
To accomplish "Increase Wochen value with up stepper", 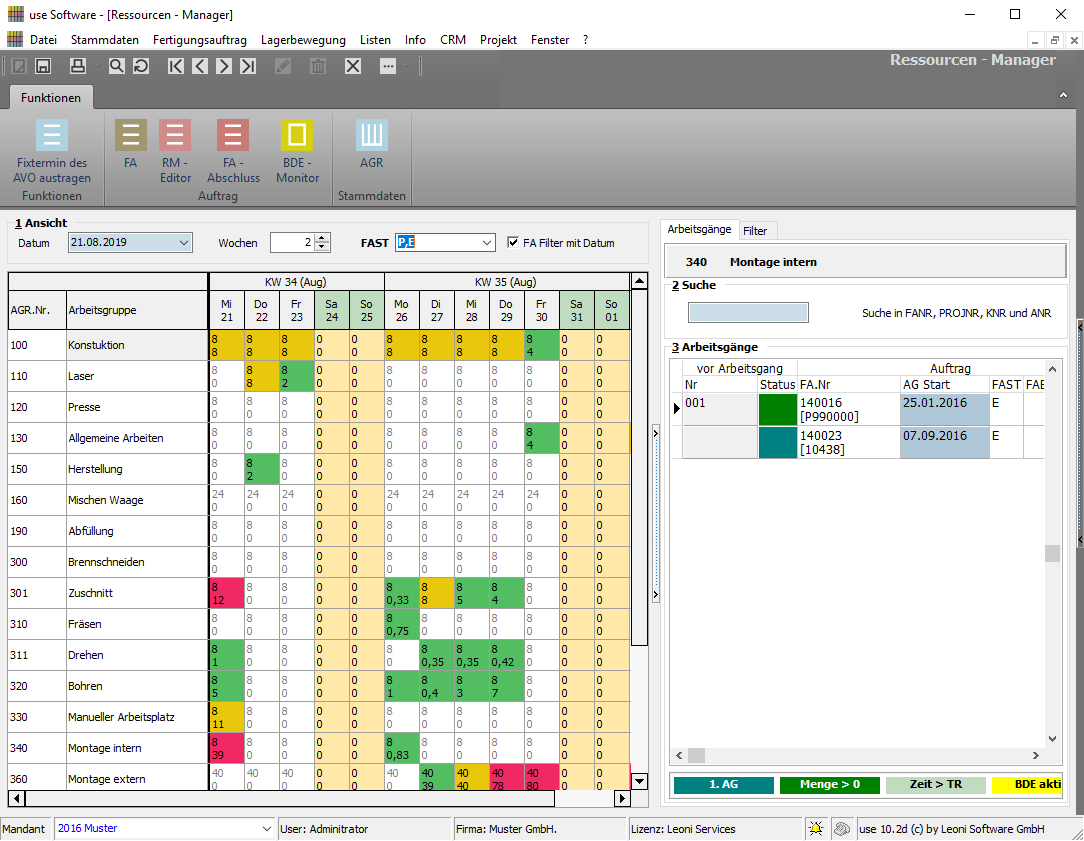I will 321,238.
